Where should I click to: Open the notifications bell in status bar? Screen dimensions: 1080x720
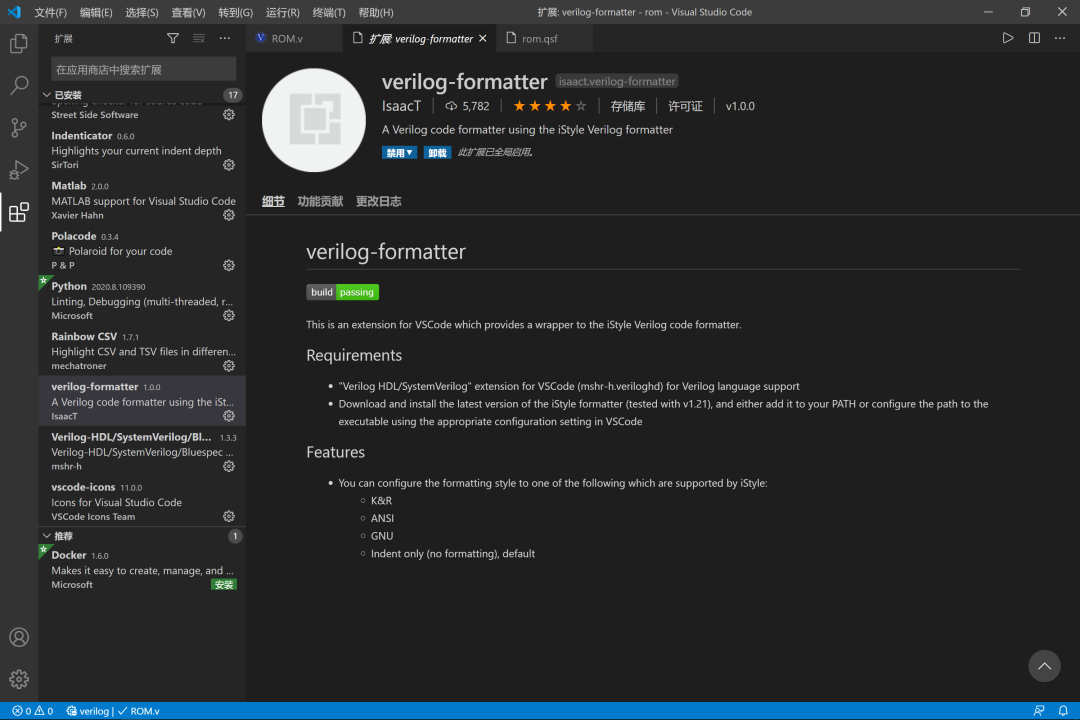pos(1063,711)
